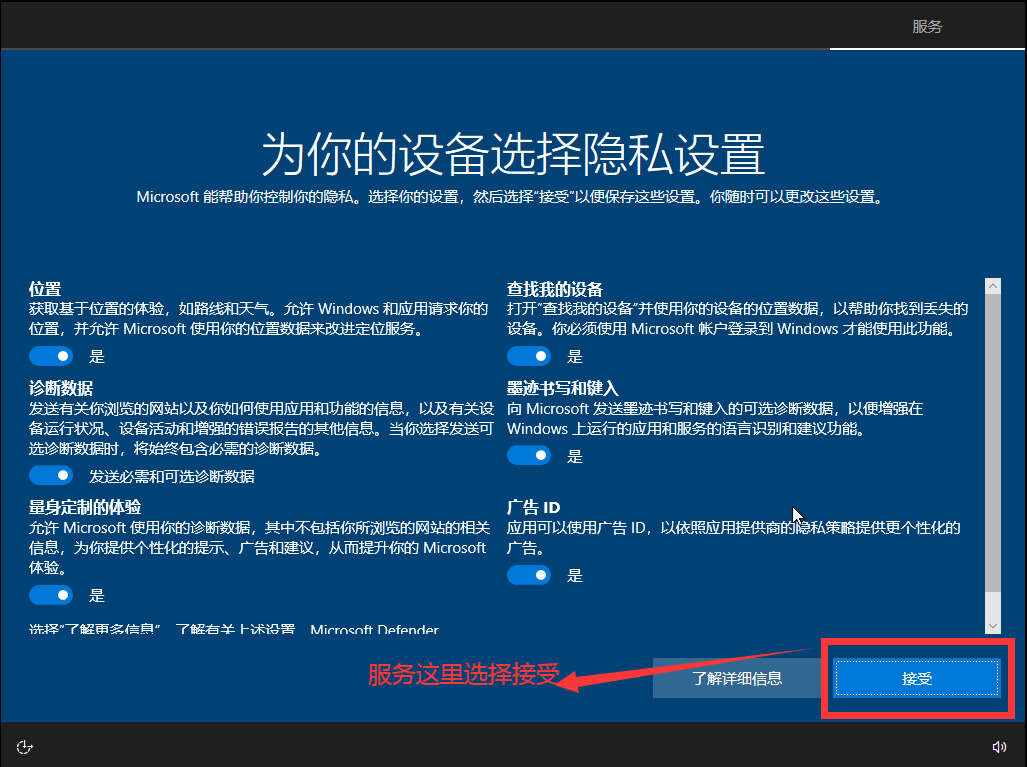Screen dimensions: 1027x767
Task: Disable the 墨迹书写和键入 toggle
Action: (x=529, y=455)
